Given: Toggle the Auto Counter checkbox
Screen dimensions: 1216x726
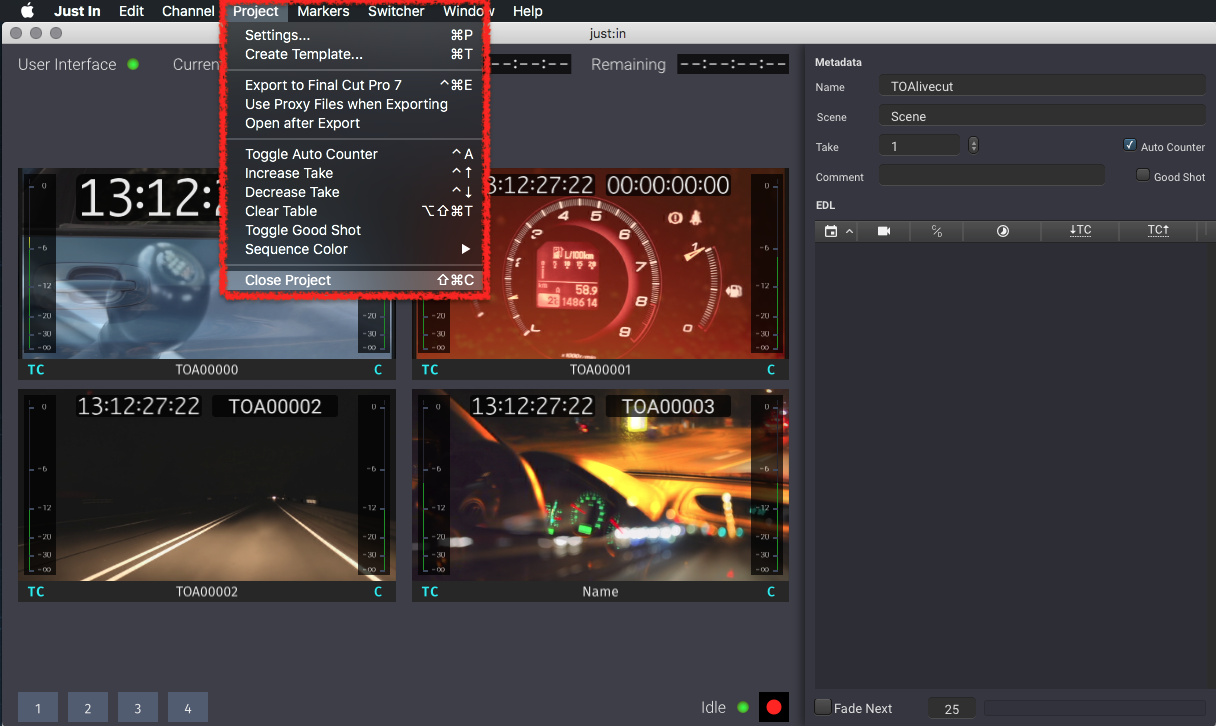Looking at the screenshot, I should point(1130,145).
